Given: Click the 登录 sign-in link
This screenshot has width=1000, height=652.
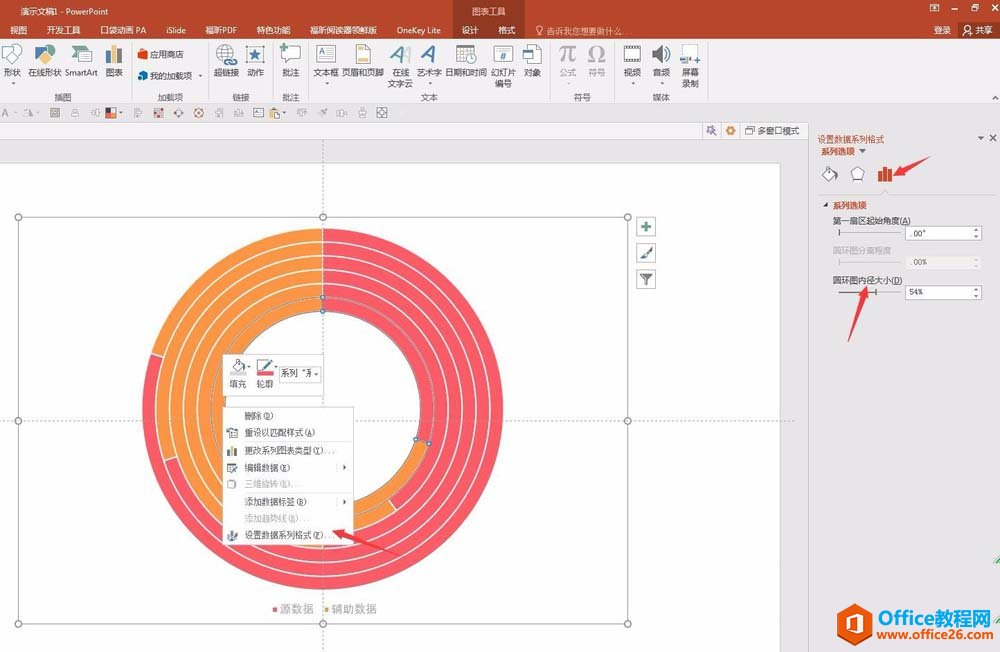Looking at the screenshot, I should [942, 30].
